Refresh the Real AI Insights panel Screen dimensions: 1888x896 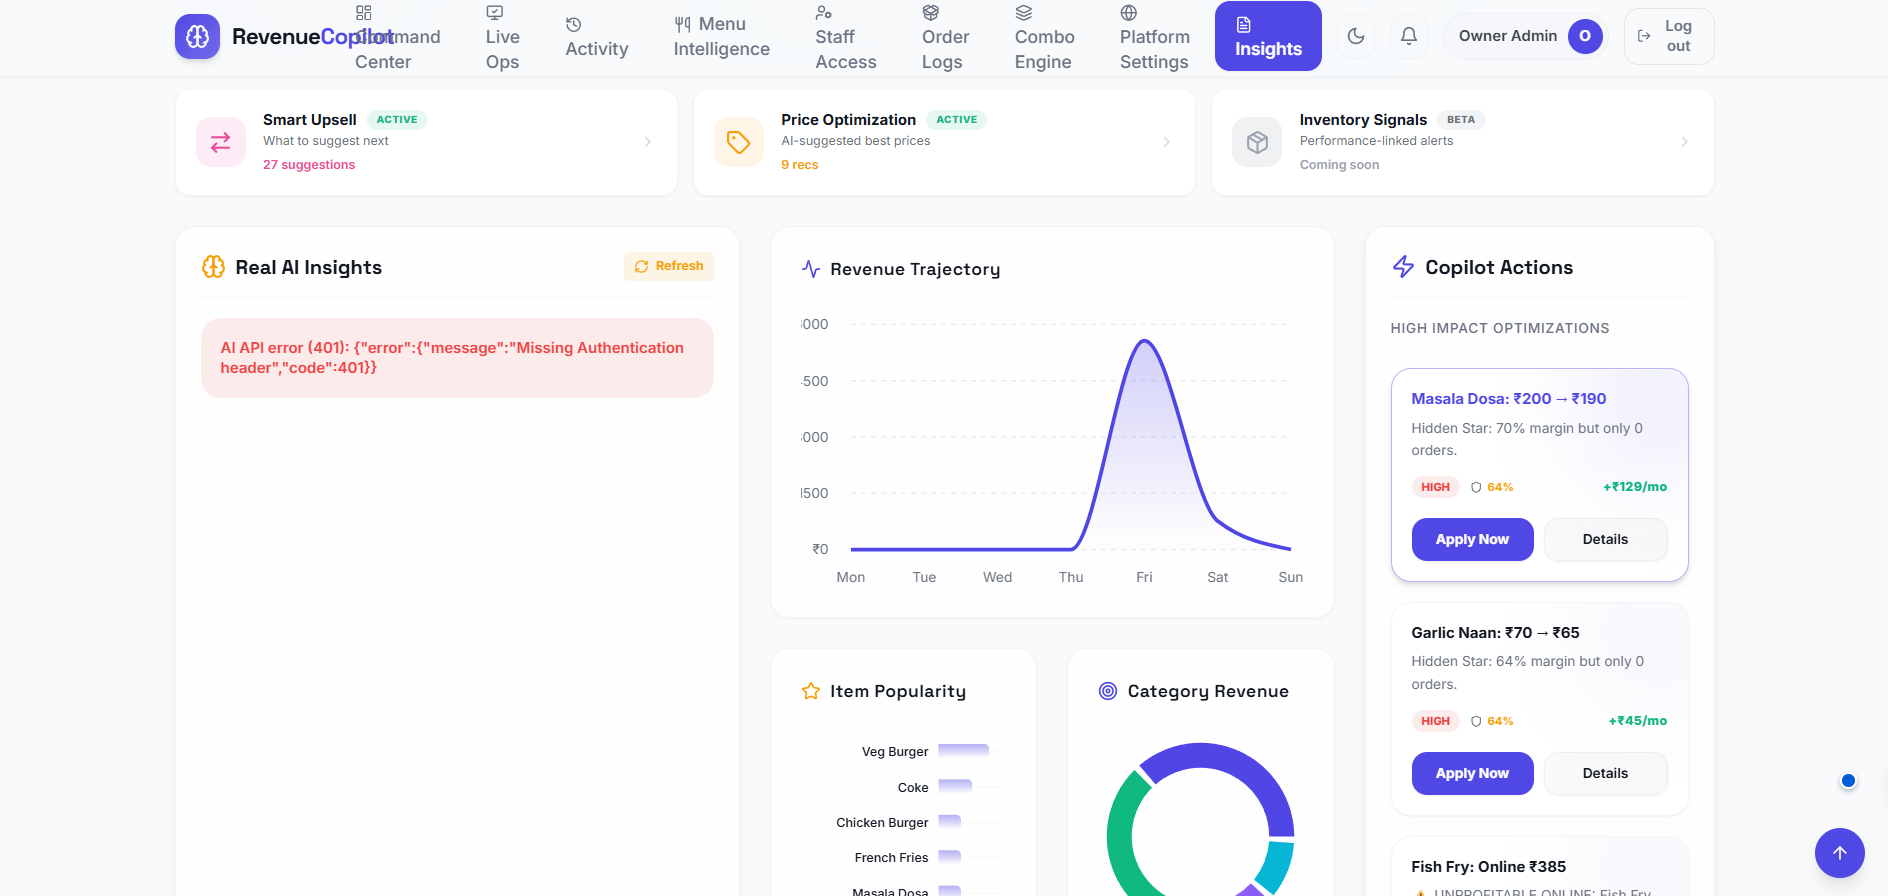(669, 266)
